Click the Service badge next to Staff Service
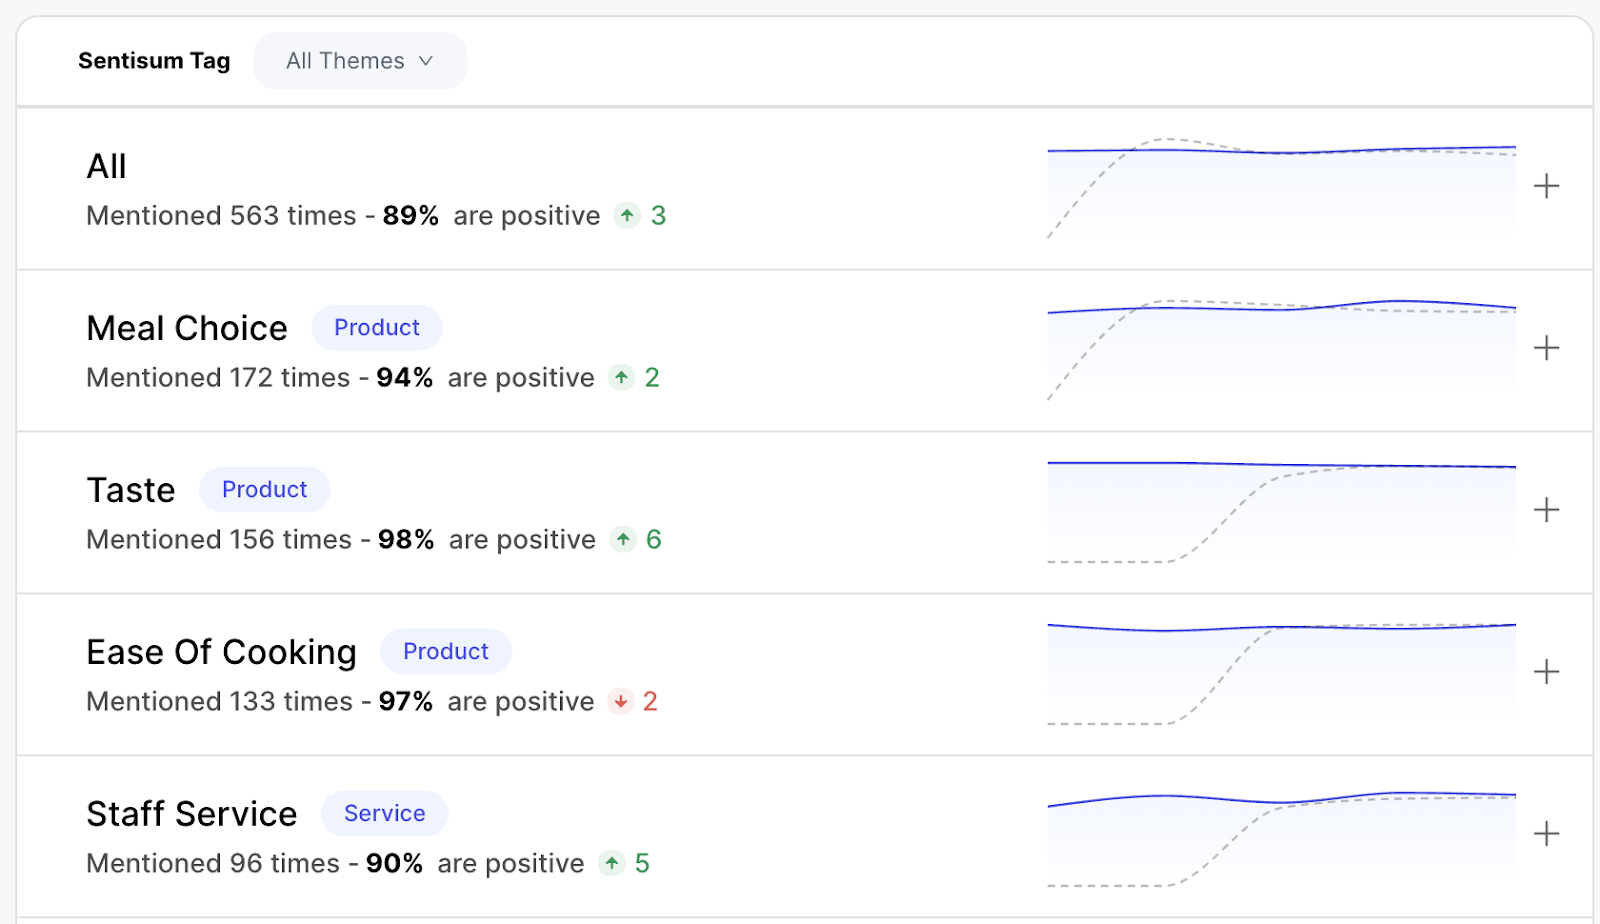This screenshot has width=1600, height=924. 384,813
